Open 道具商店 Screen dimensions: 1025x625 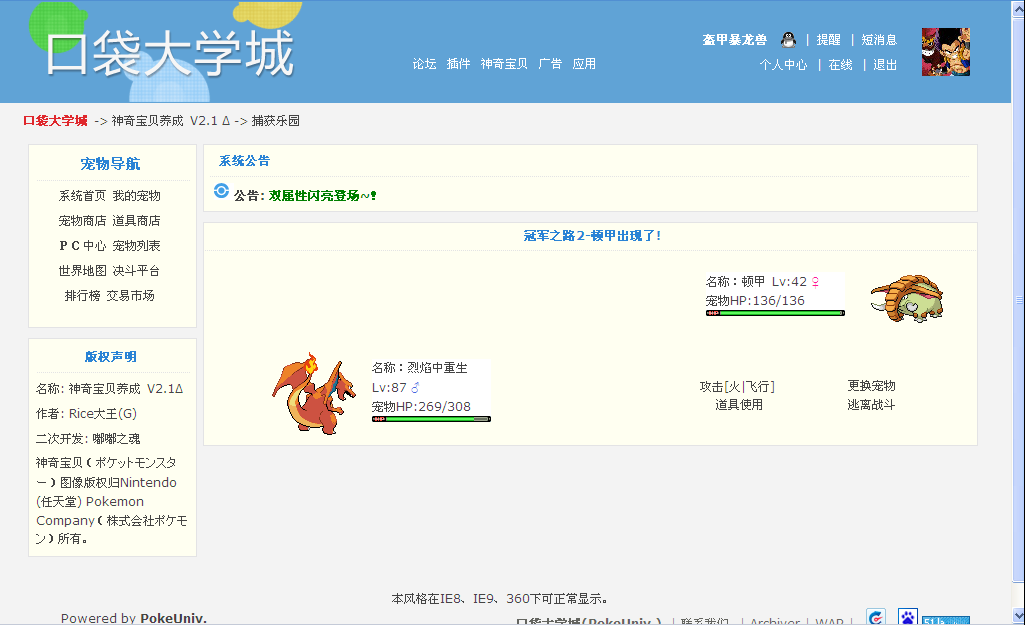137,221
